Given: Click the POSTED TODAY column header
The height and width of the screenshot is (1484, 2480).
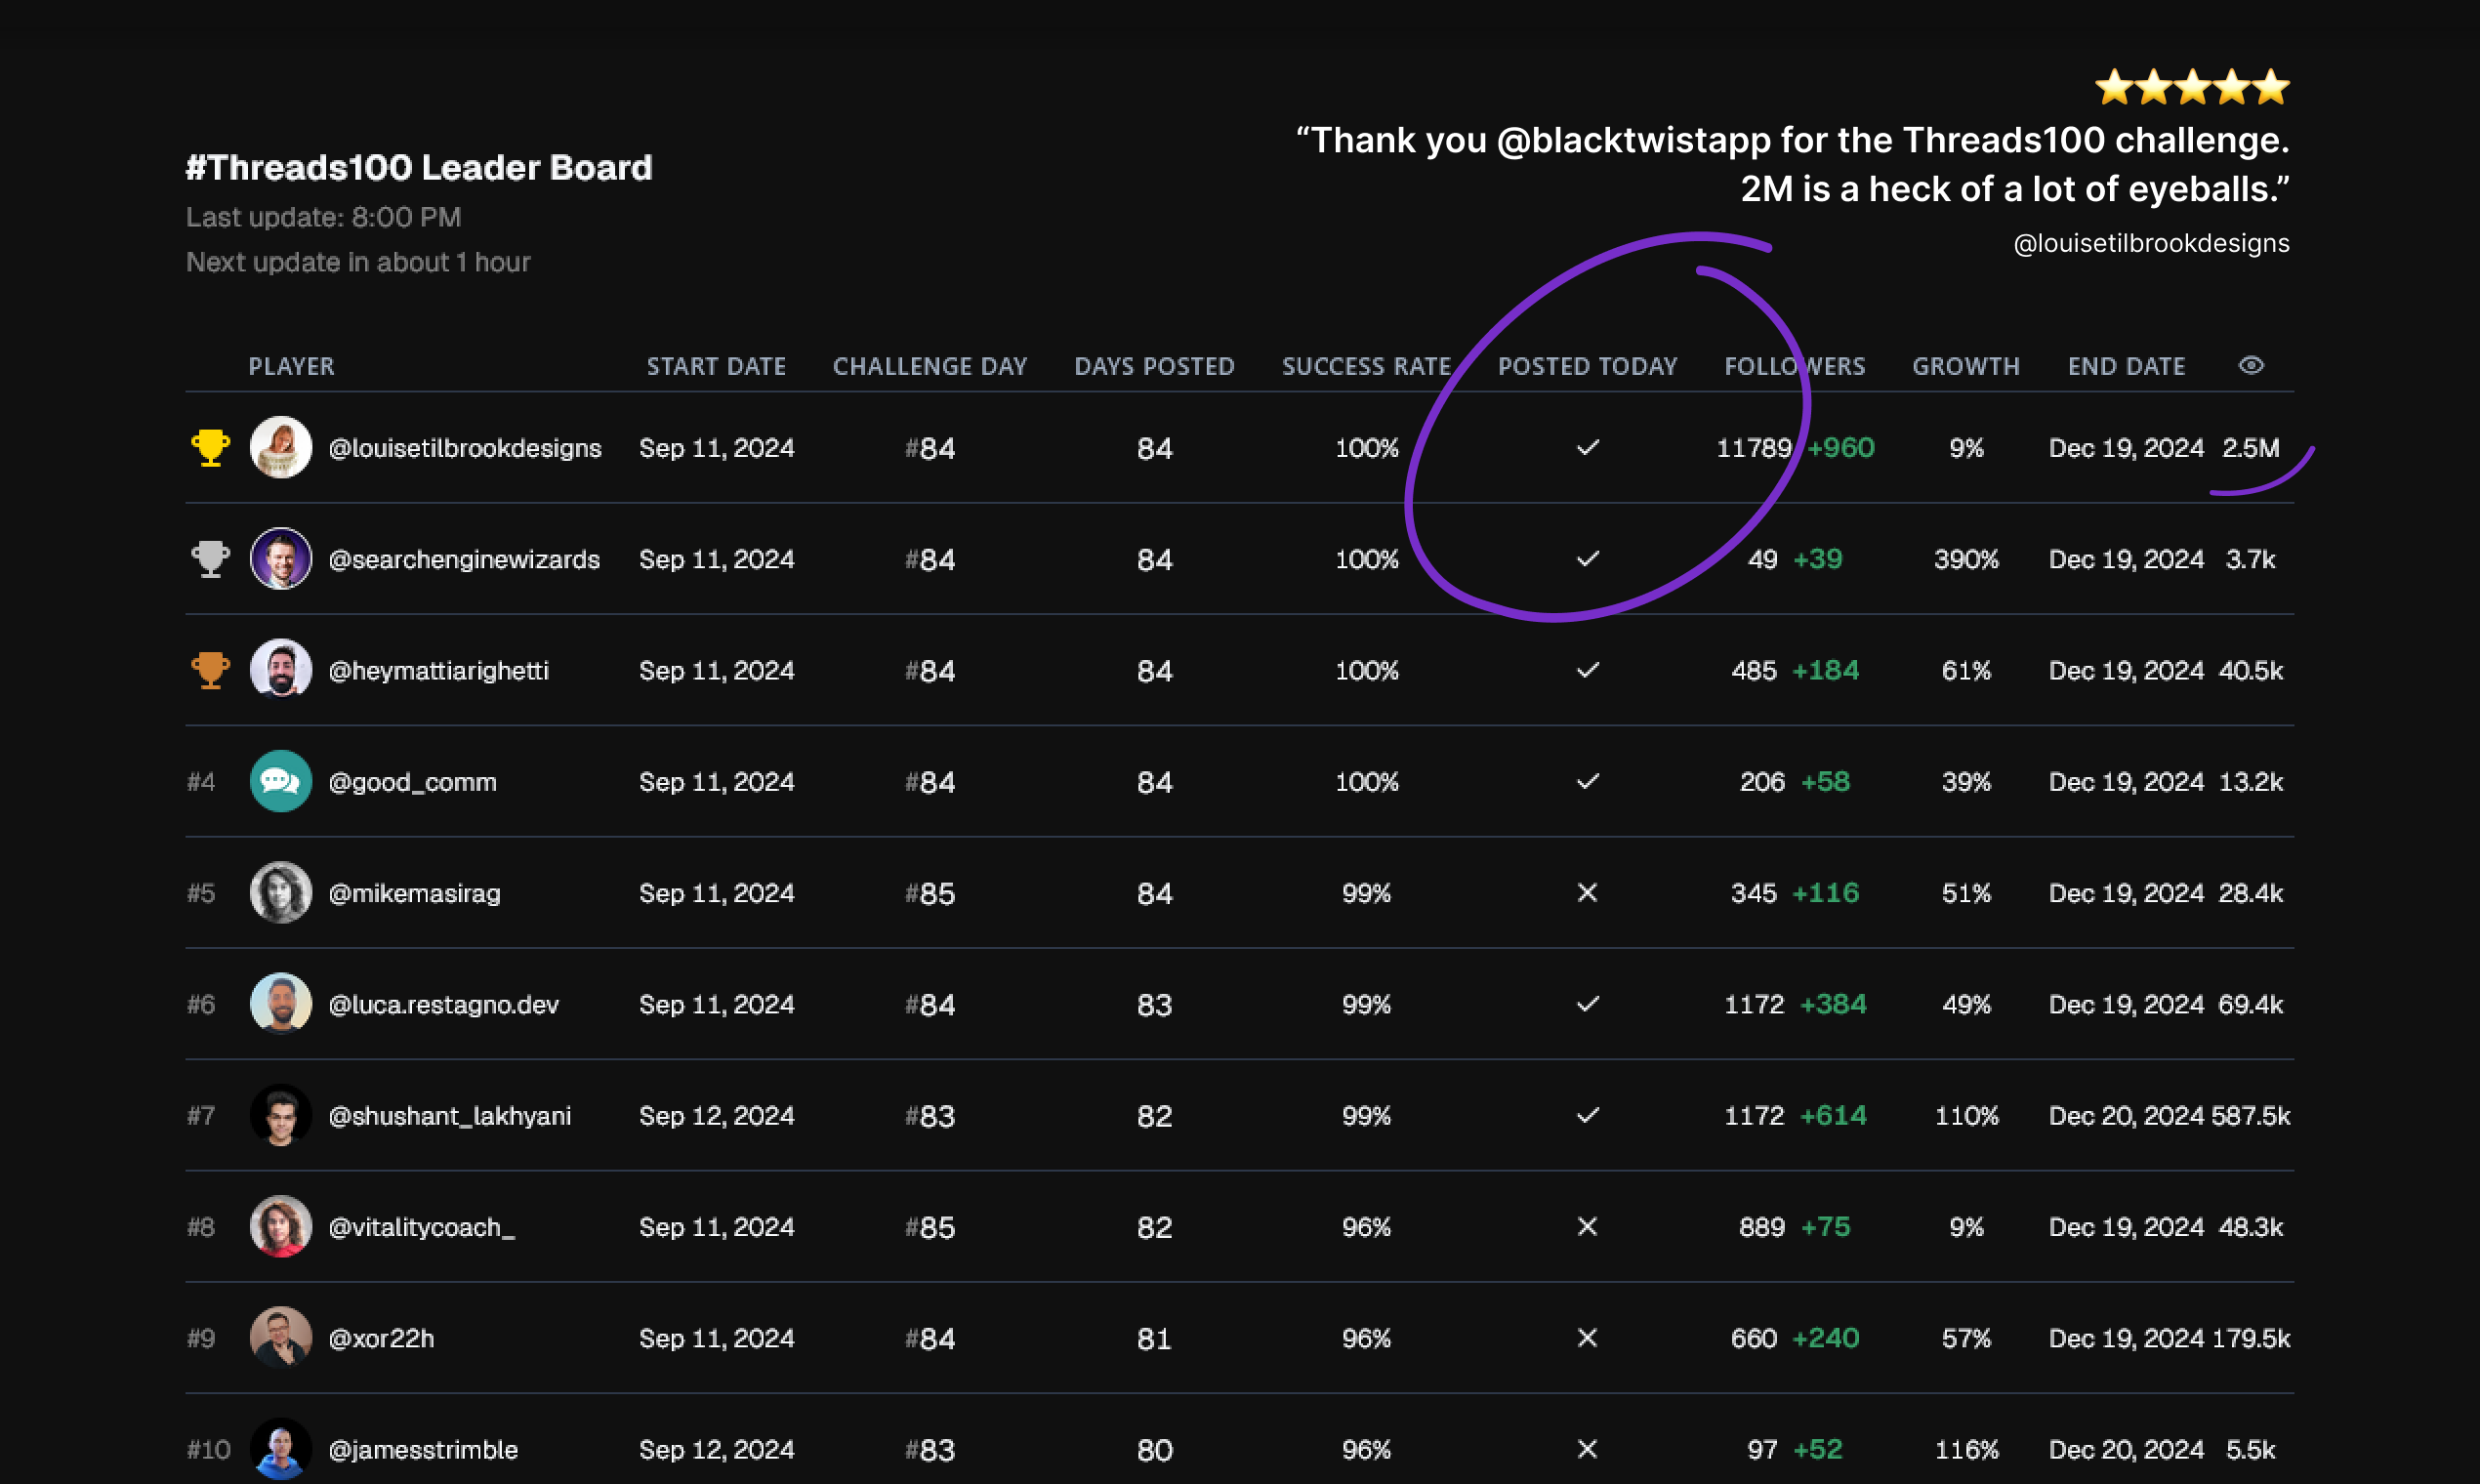Looking at the screenshot, I should (x=1587, y=366).
